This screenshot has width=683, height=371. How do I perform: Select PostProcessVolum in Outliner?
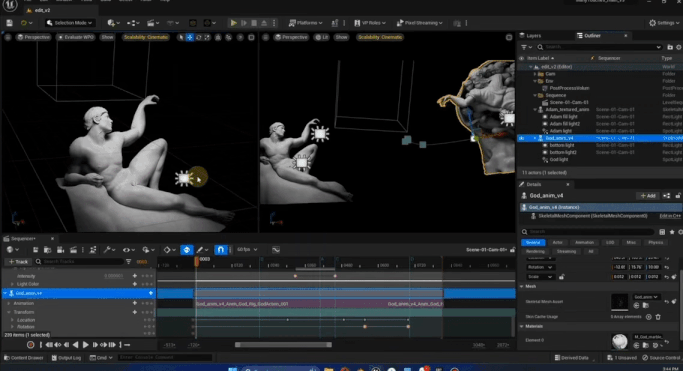coord(569,88)
